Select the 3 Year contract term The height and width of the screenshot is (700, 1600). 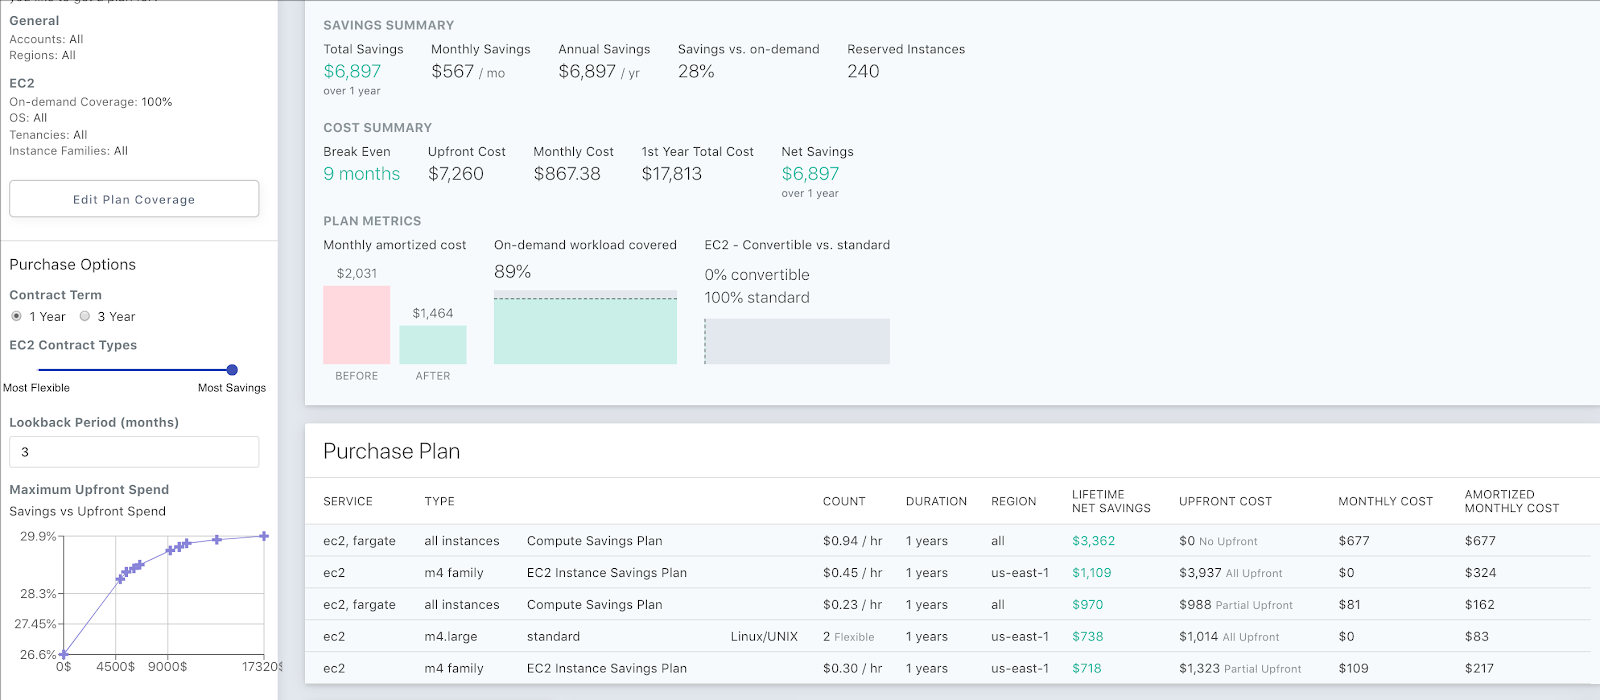click(85, 316)
